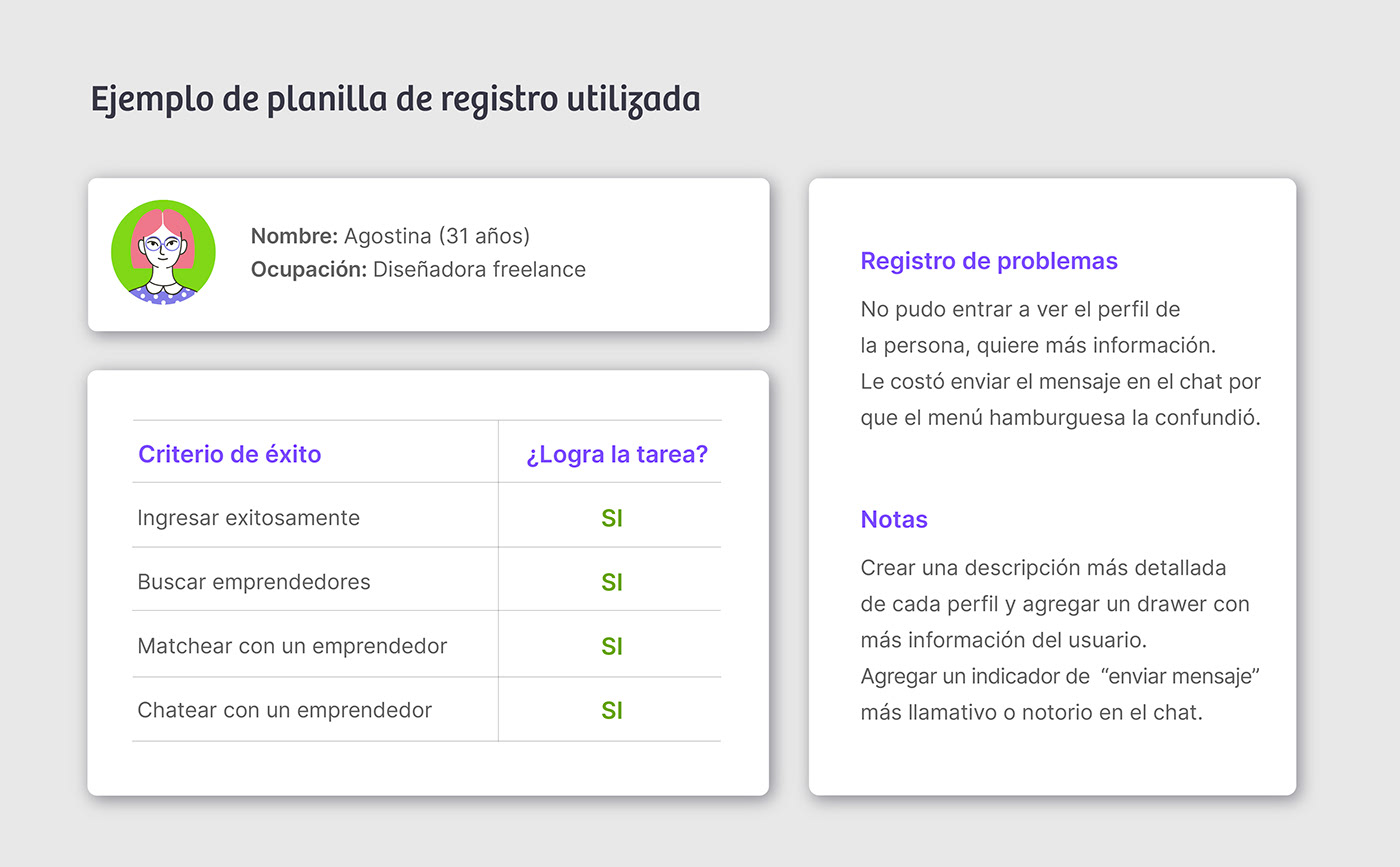Viewport: 1400px width, 867px height.
Task: Click the 'Ingresar exitosamente' row label
Action: click(248, 518)
